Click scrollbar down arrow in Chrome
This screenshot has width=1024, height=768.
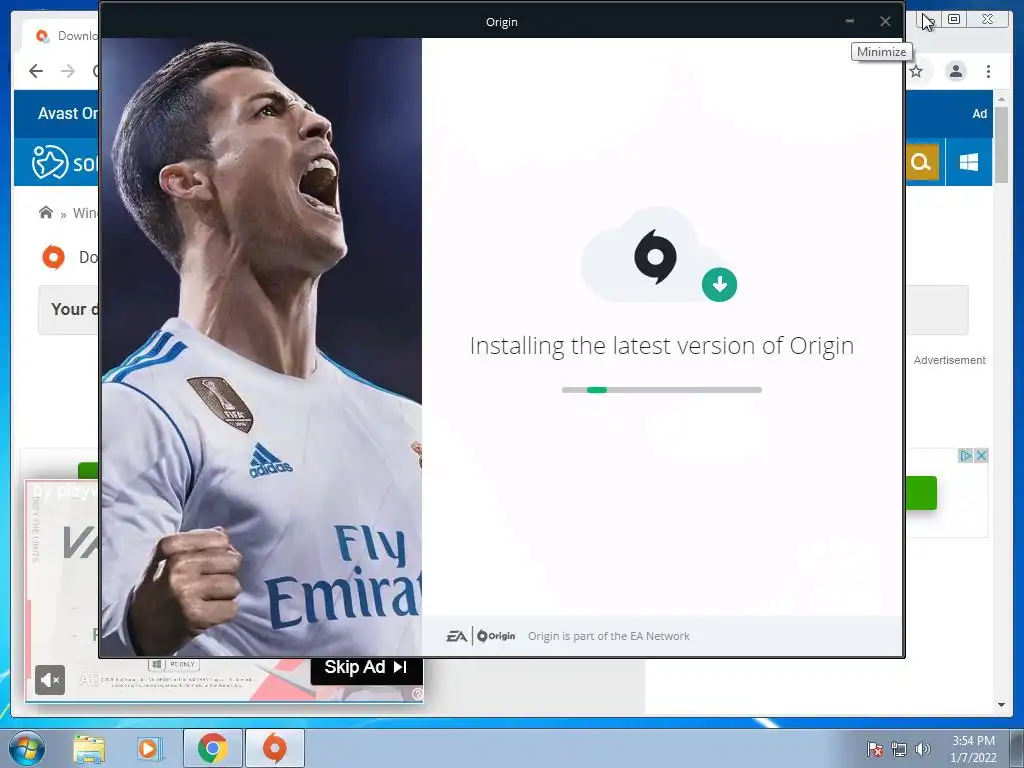click(1001, 705)
